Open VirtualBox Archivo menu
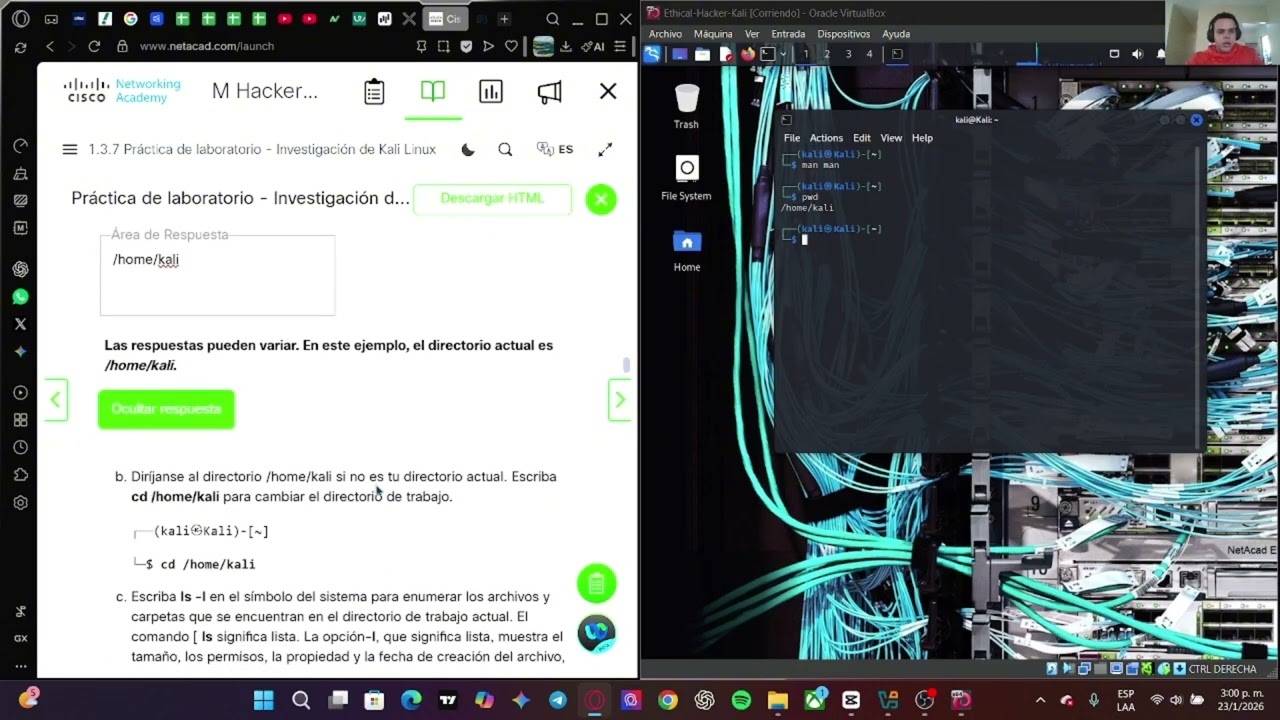This screenshot has height=720, width=1280. 665,34
